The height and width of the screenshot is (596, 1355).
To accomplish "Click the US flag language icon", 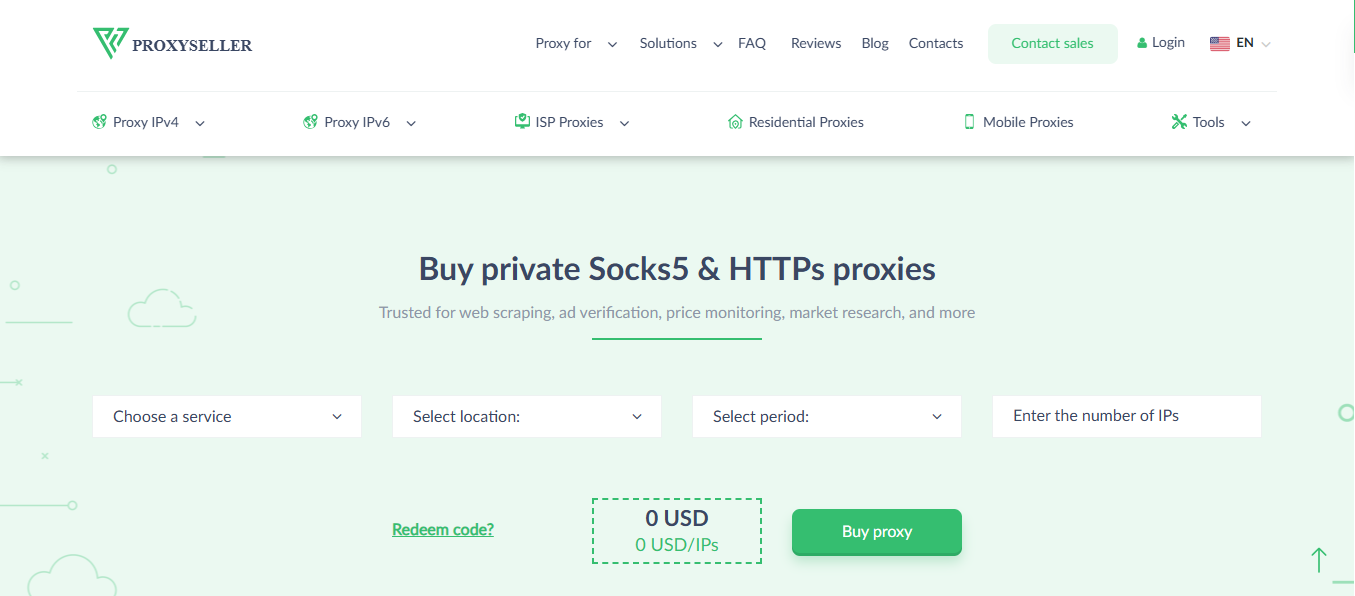I will pyautogui.click(x=1219, y=42).
